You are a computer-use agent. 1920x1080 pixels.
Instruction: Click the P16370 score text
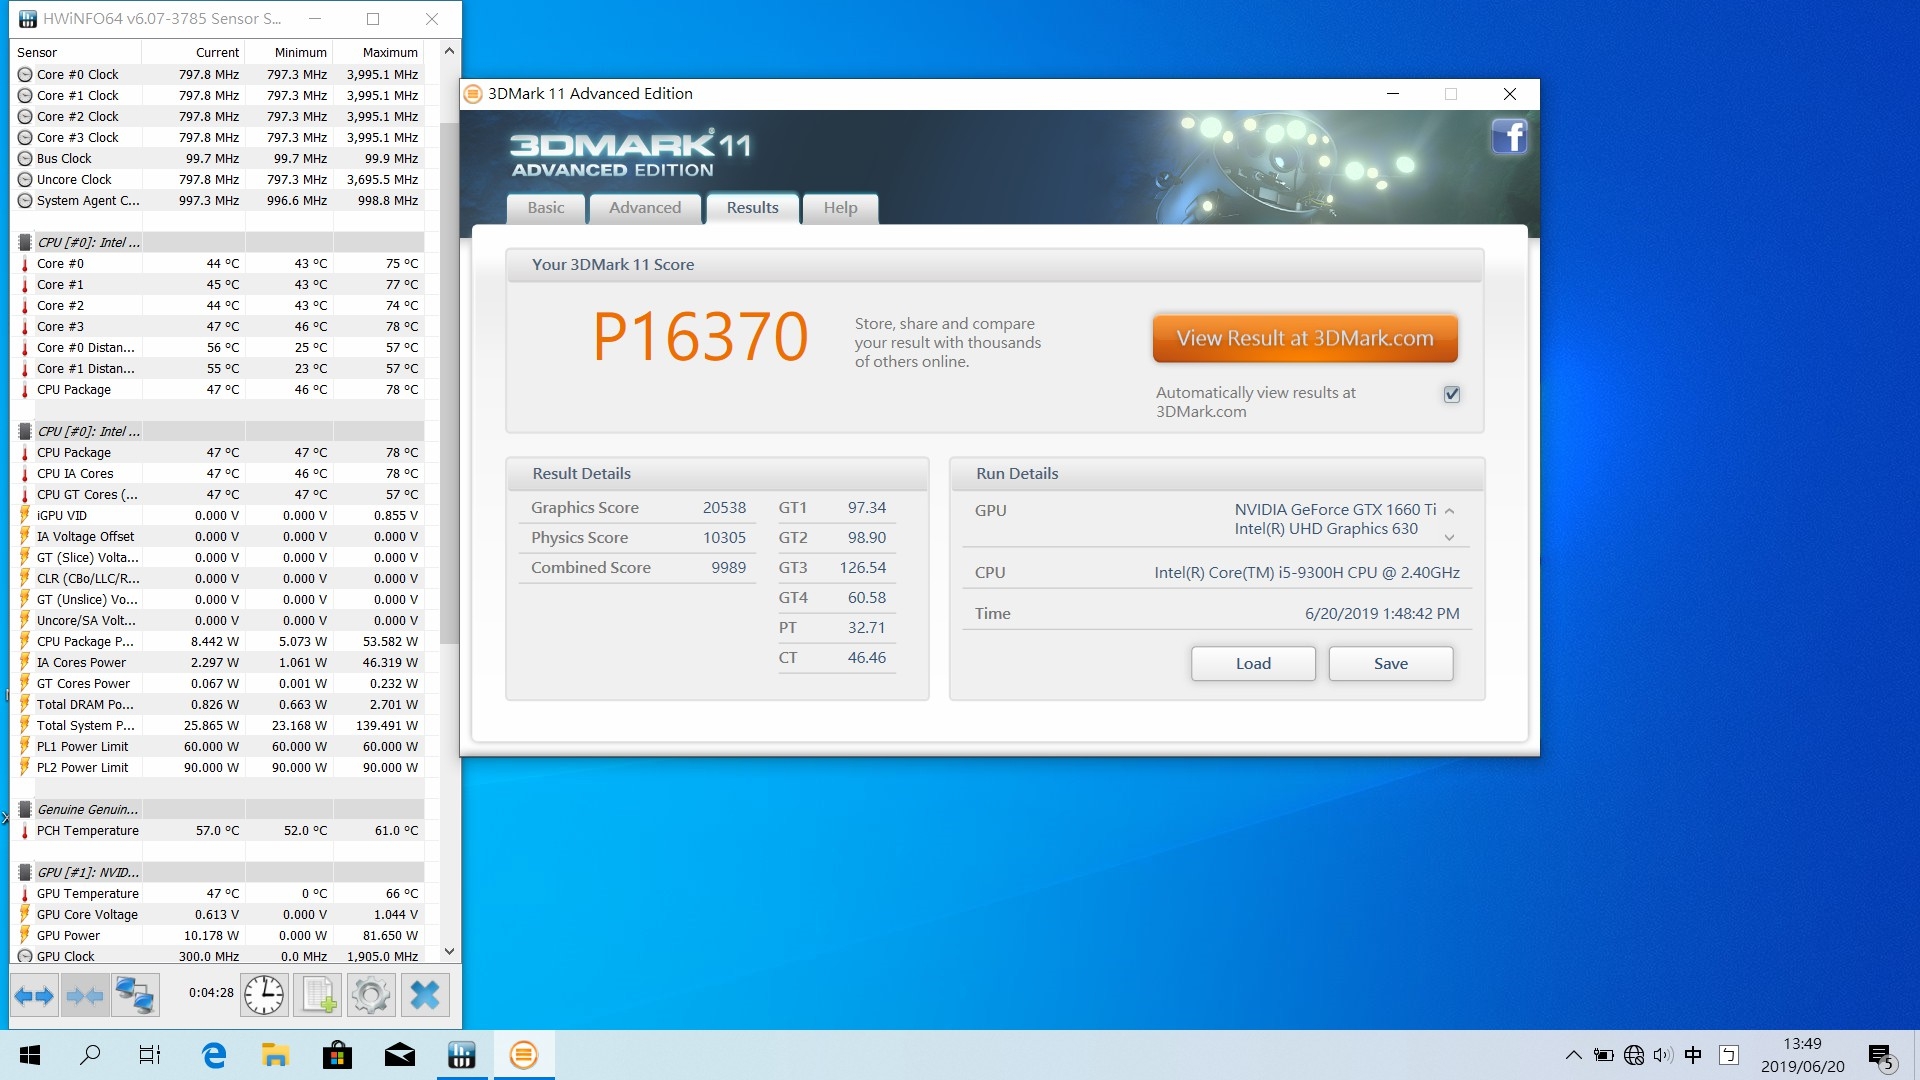(x=700, y=337)
